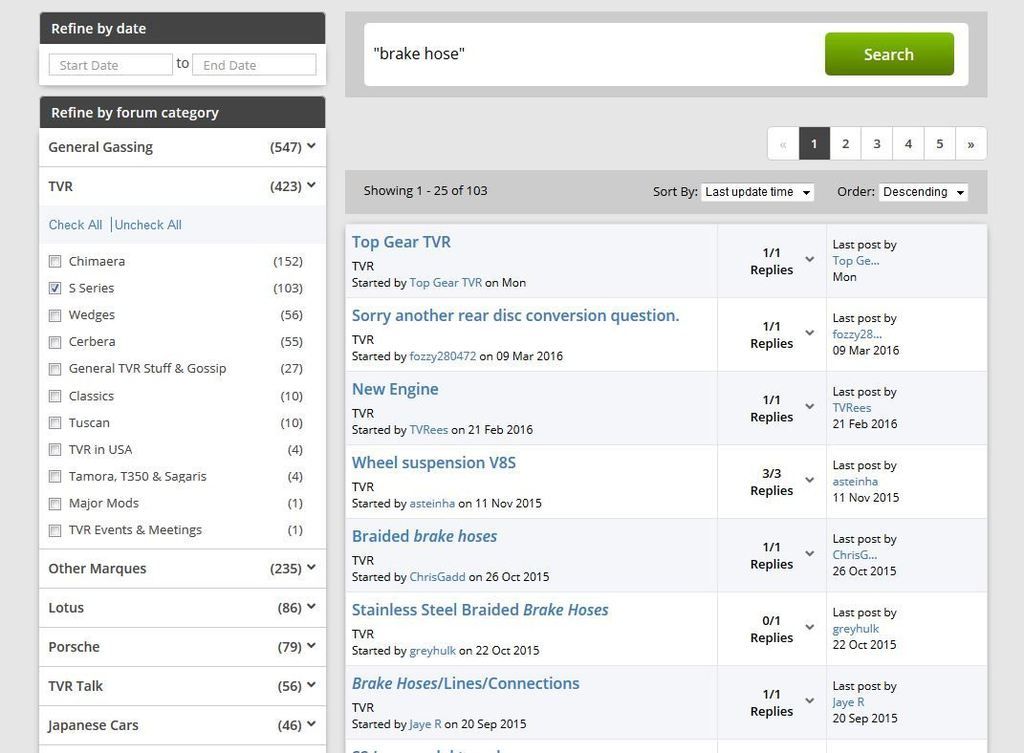Enable the Cerbera forum filter checkbox
1024x753 pixels.
(x=55, y=342)
